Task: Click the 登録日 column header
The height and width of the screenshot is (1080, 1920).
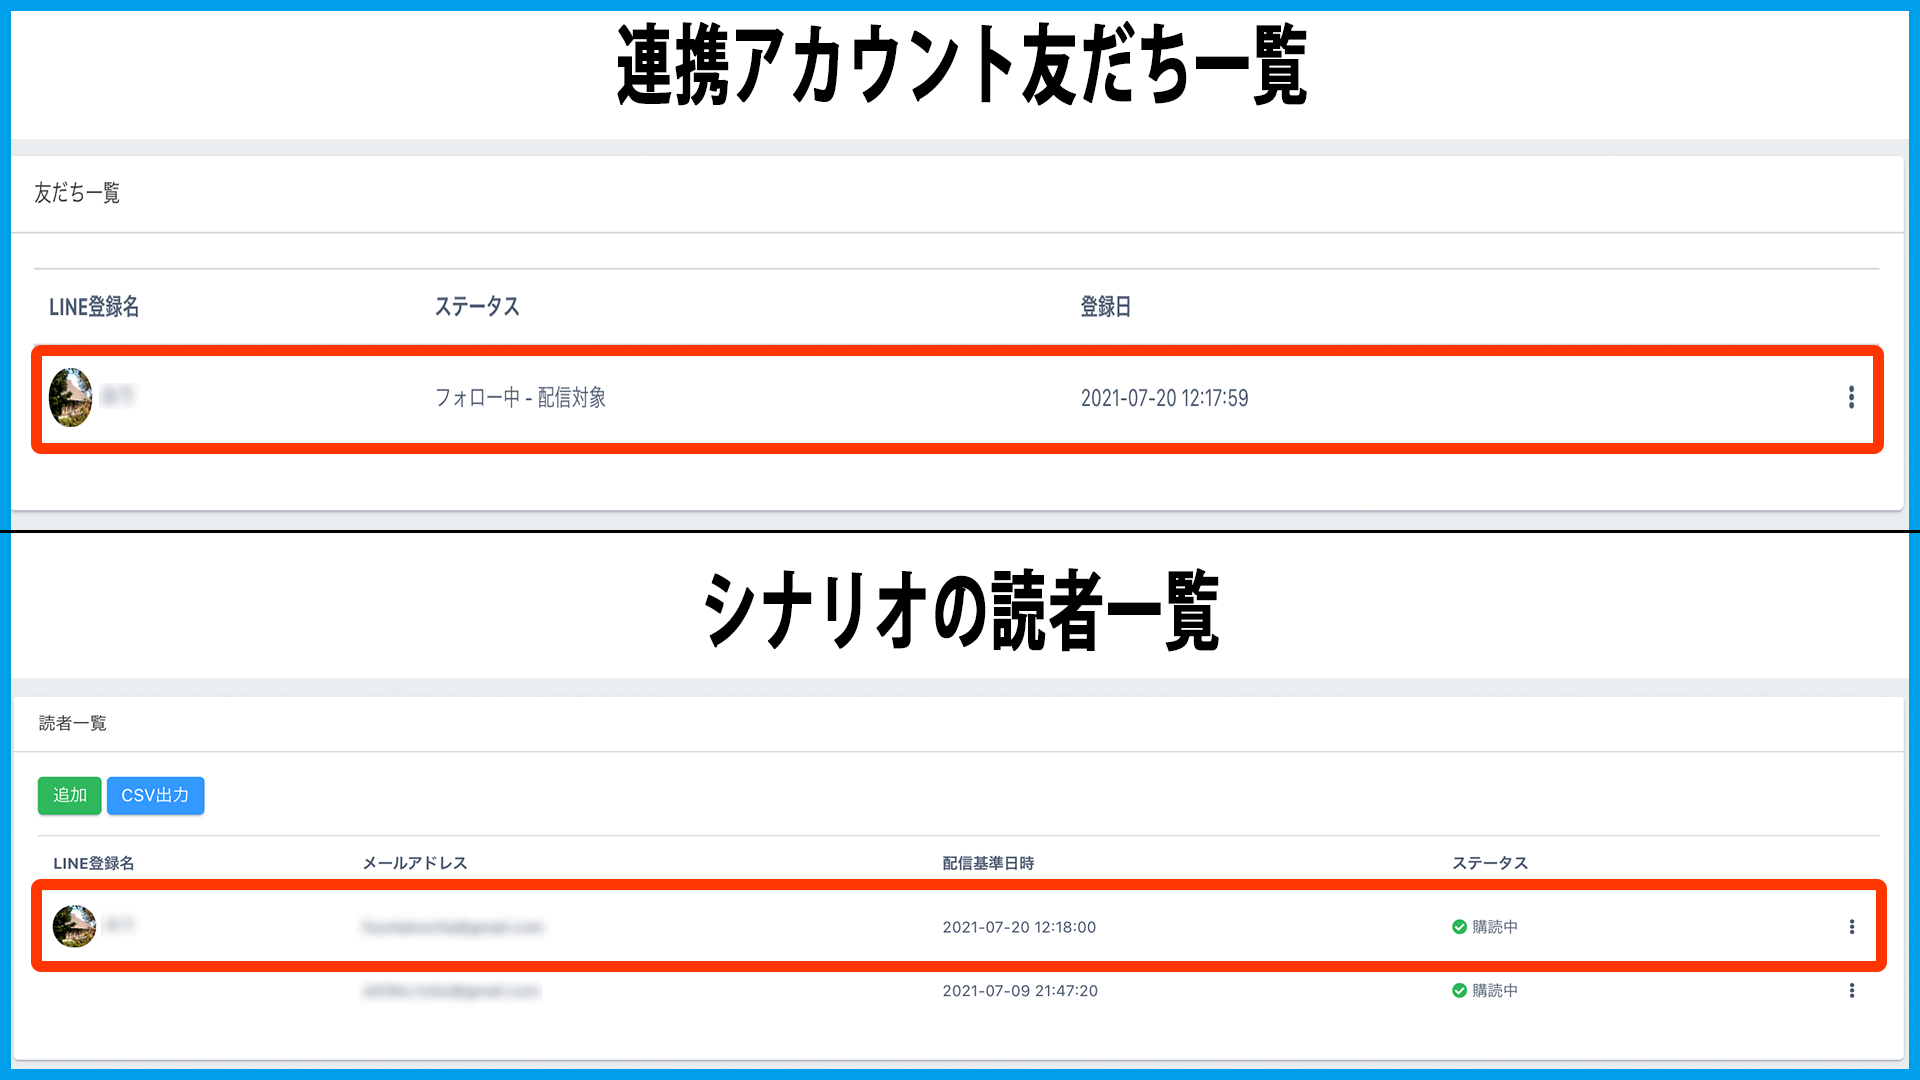Action: click(x=1105, y=307)
